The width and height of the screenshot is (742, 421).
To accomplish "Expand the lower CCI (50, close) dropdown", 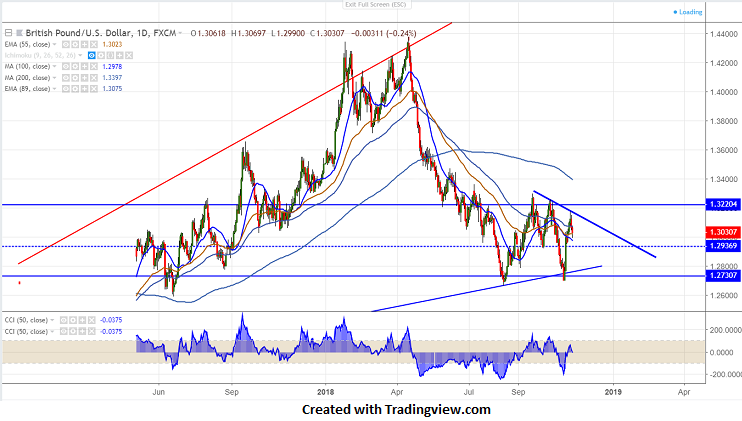I will coord(52,331).
